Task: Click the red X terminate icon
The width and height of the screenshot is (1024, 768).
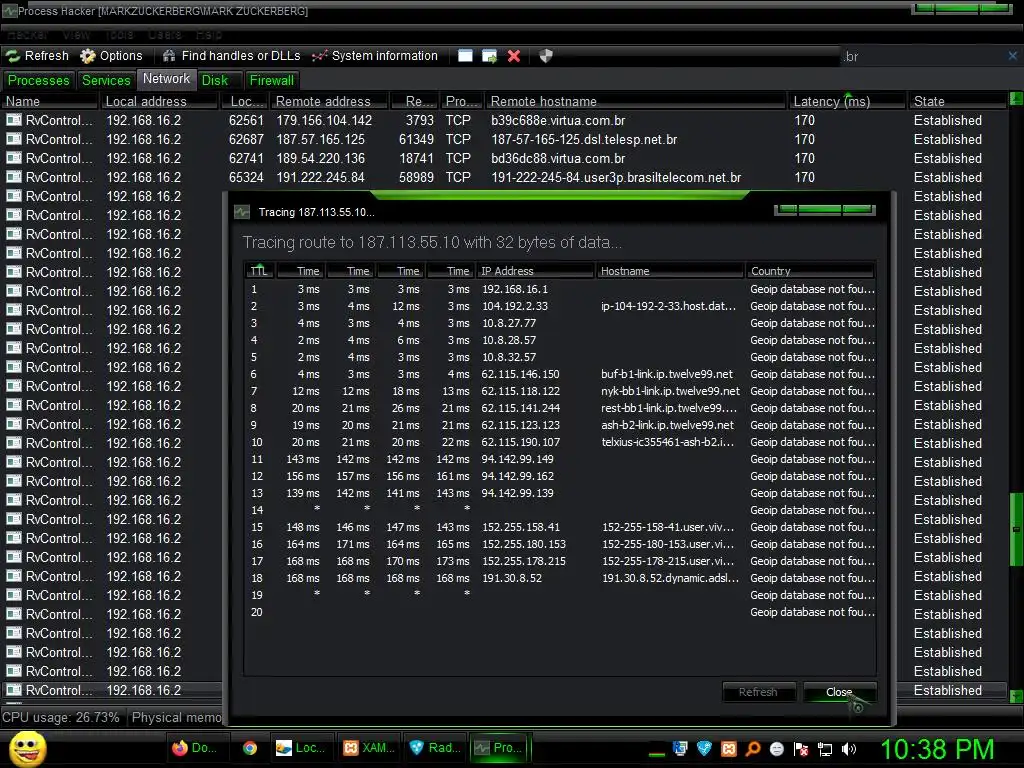Action: pyautogui.click(x=514, y=56)
